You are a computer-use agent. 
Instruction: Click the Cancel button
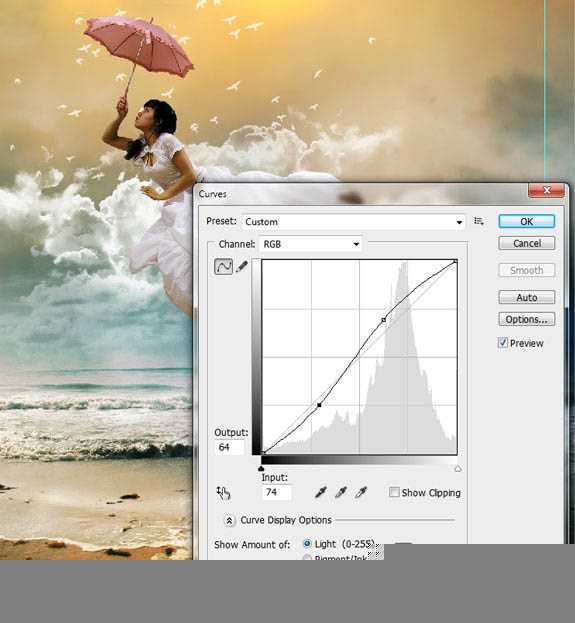[527, 243]
